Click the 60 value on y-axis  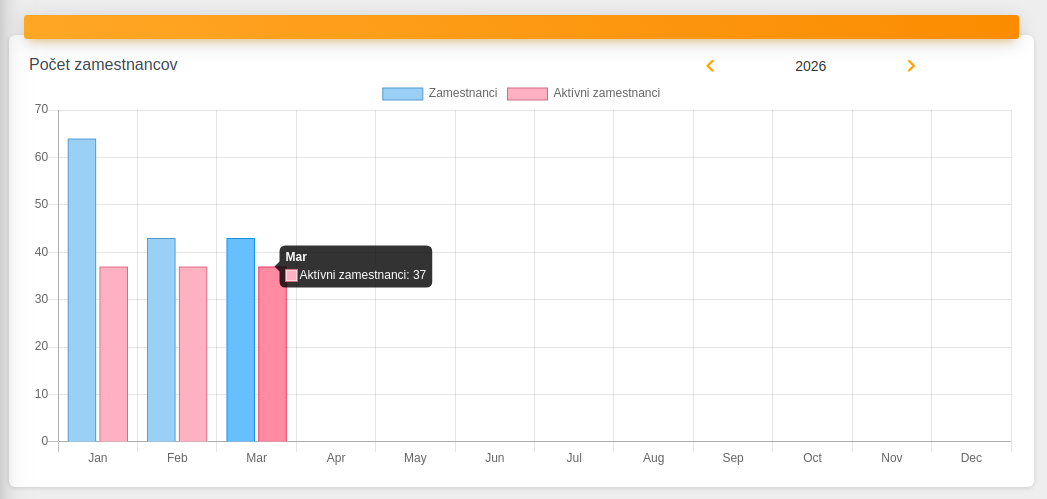[x=41, y=156]
